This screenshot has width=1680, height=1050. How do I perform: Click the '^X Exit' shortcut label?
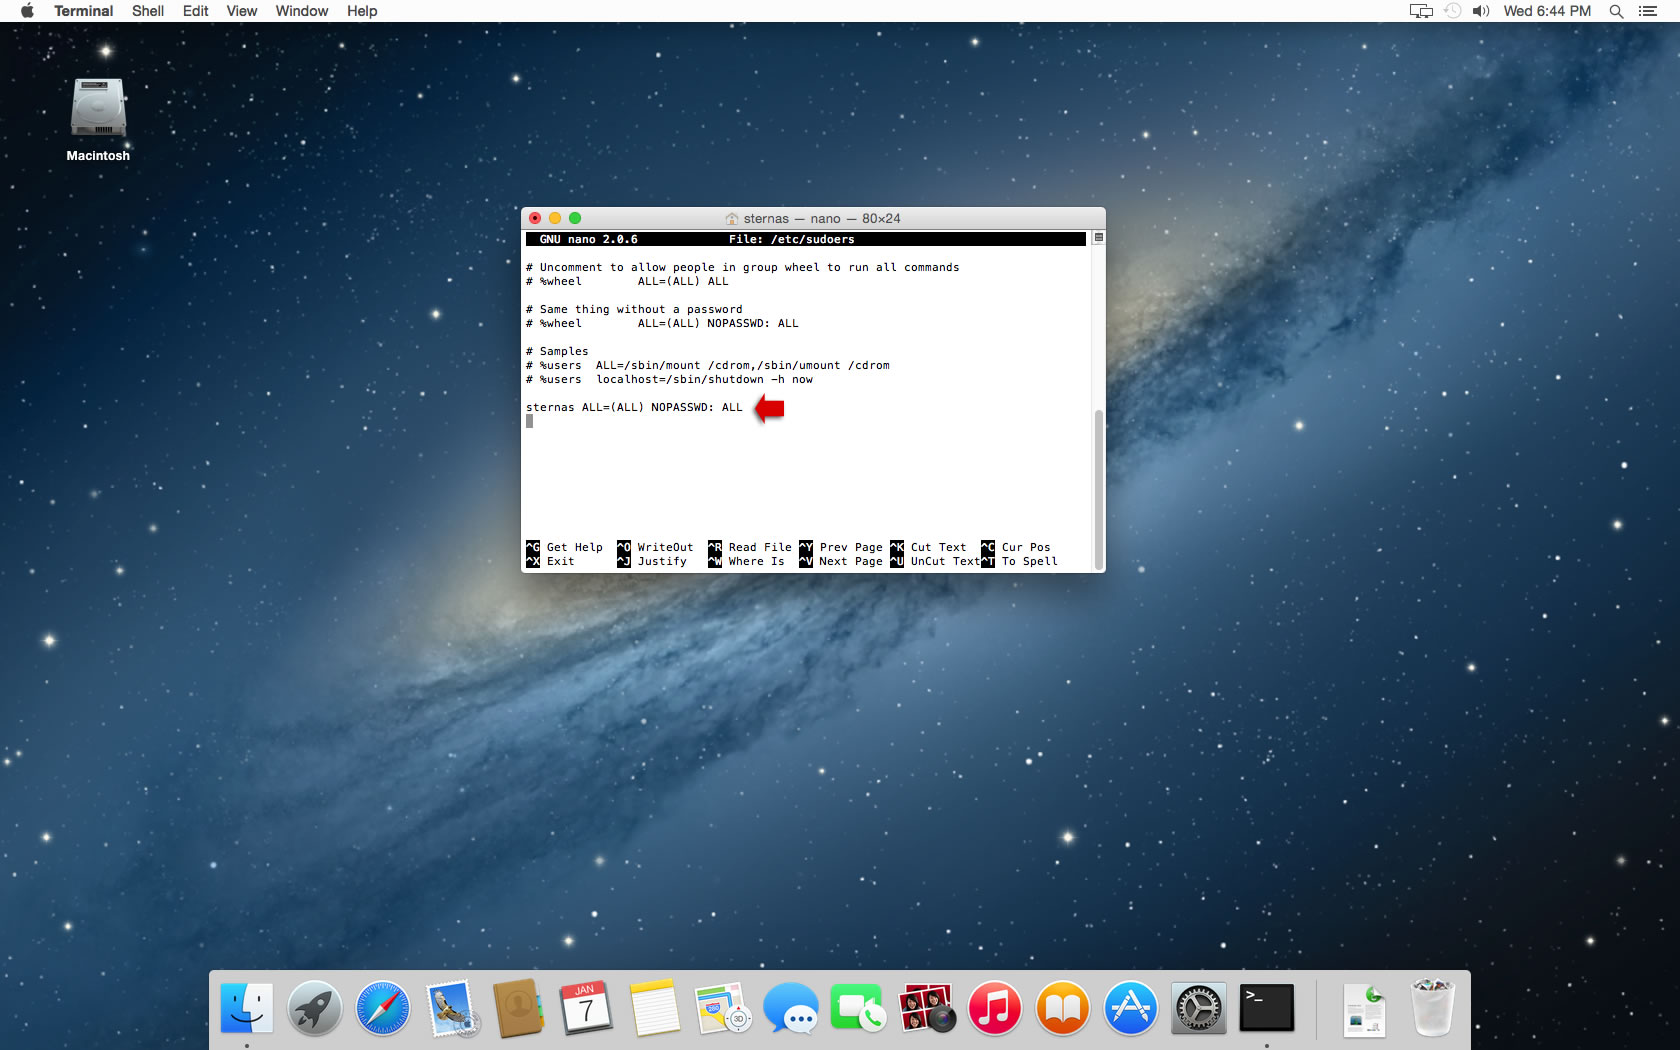[x=550, y=561]
